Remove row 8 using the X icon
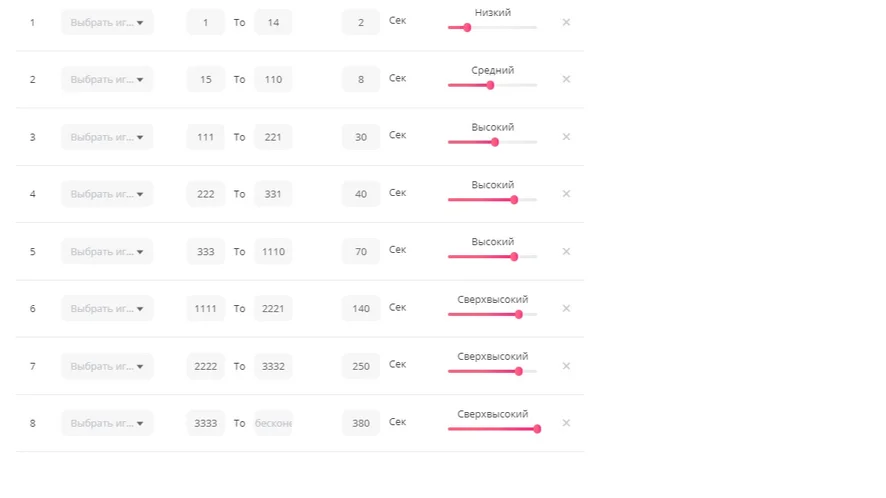886x498 pixels. tap(566, 423)
